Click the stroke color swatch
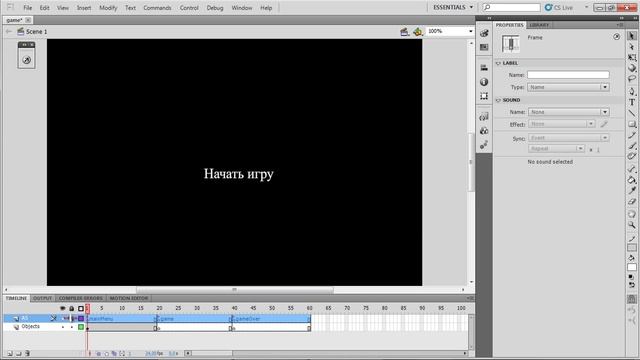The image size is (640, 360). click(x=631, y=248)
